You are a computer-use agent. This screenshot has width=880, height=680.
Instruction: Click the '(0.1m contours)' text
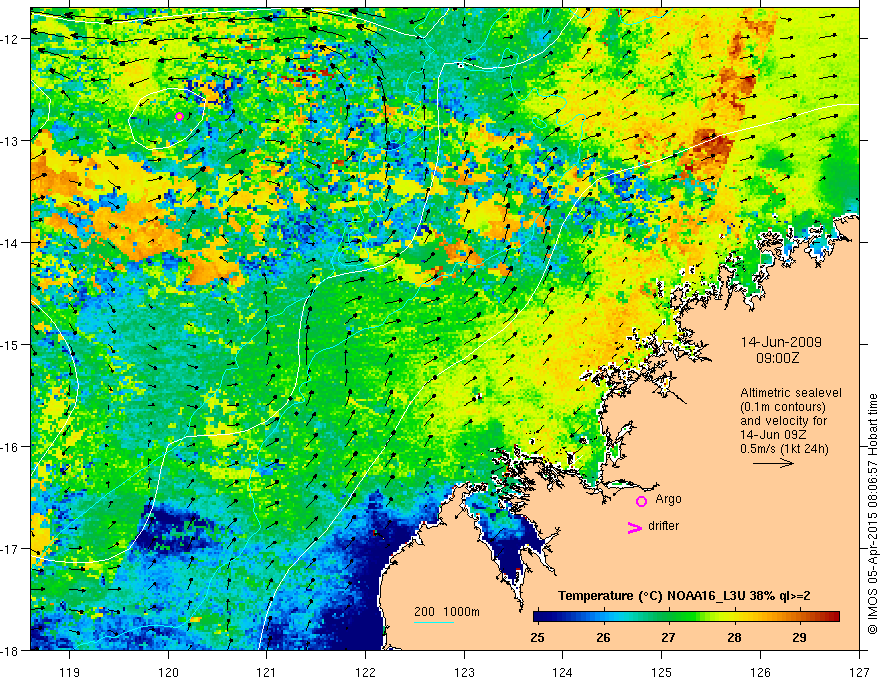click(x=783, y=407)
